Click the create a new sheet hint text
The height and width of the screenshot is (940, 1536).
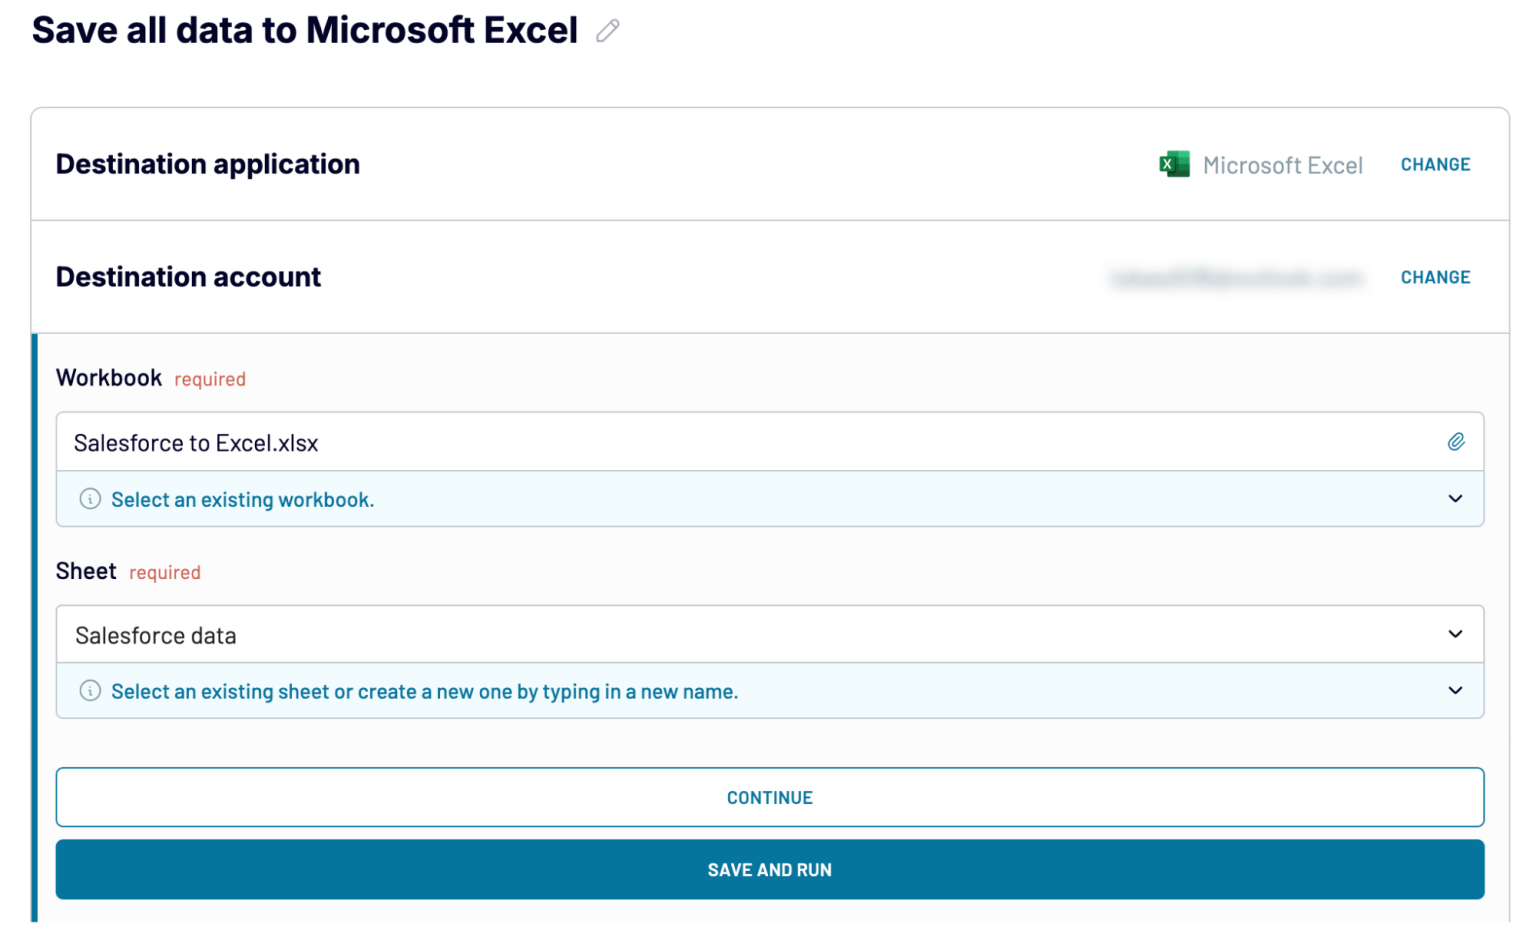[x=425, y=691]
